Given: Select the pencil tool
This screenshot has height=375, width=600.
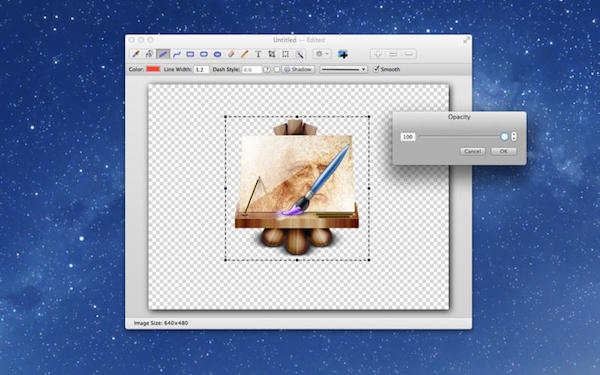Looking at the screenshot, I should pyautogui.click(x=245, y=54).
